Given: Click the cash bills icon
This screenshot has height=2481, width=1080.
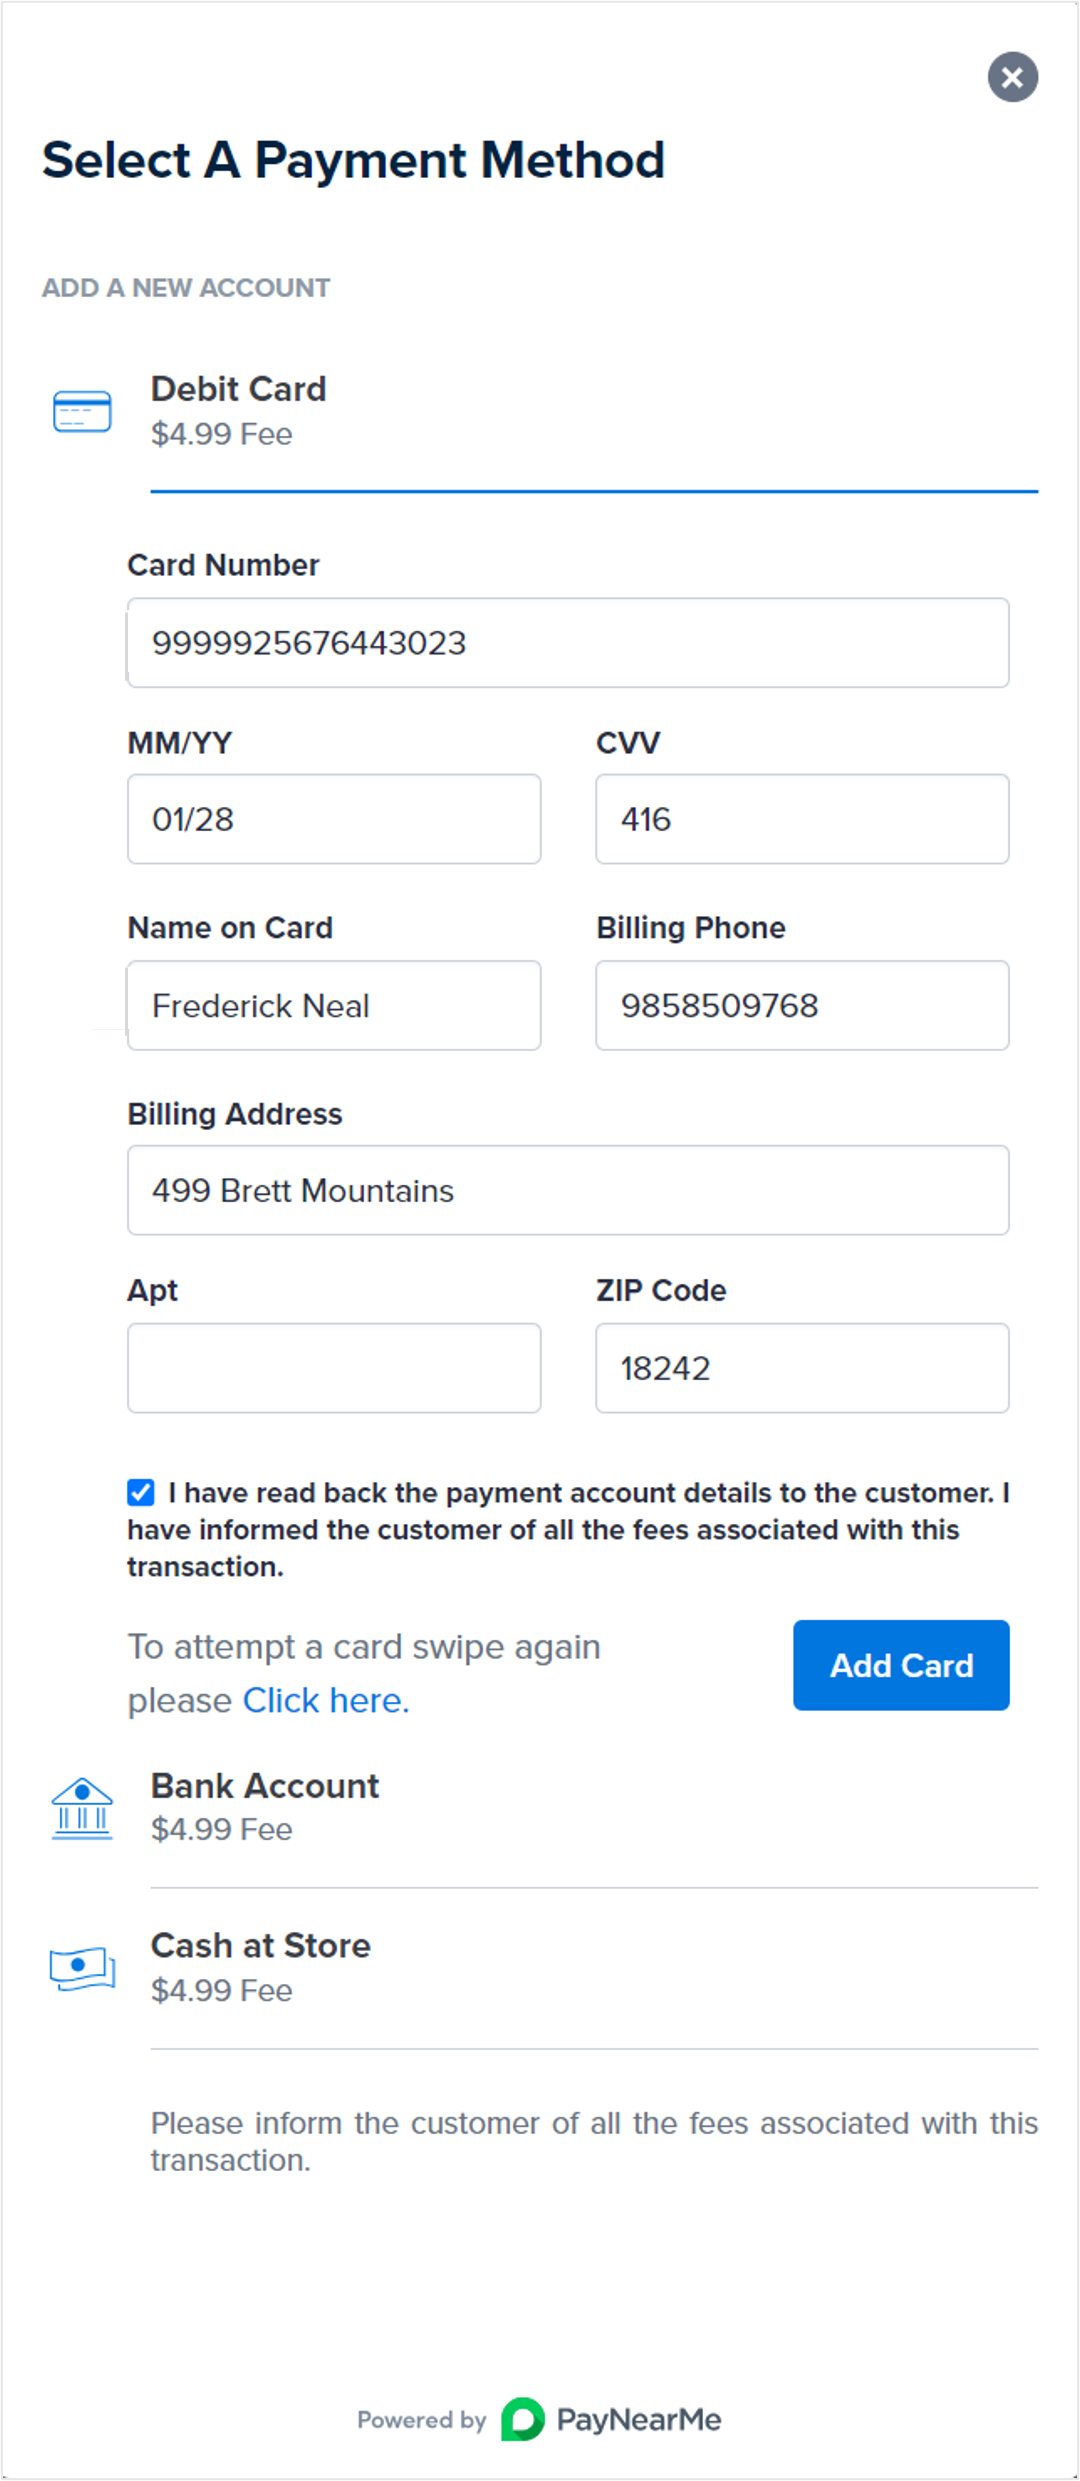Looking at the screenshot, I should pyautogui.click(x=82, y=1968).
